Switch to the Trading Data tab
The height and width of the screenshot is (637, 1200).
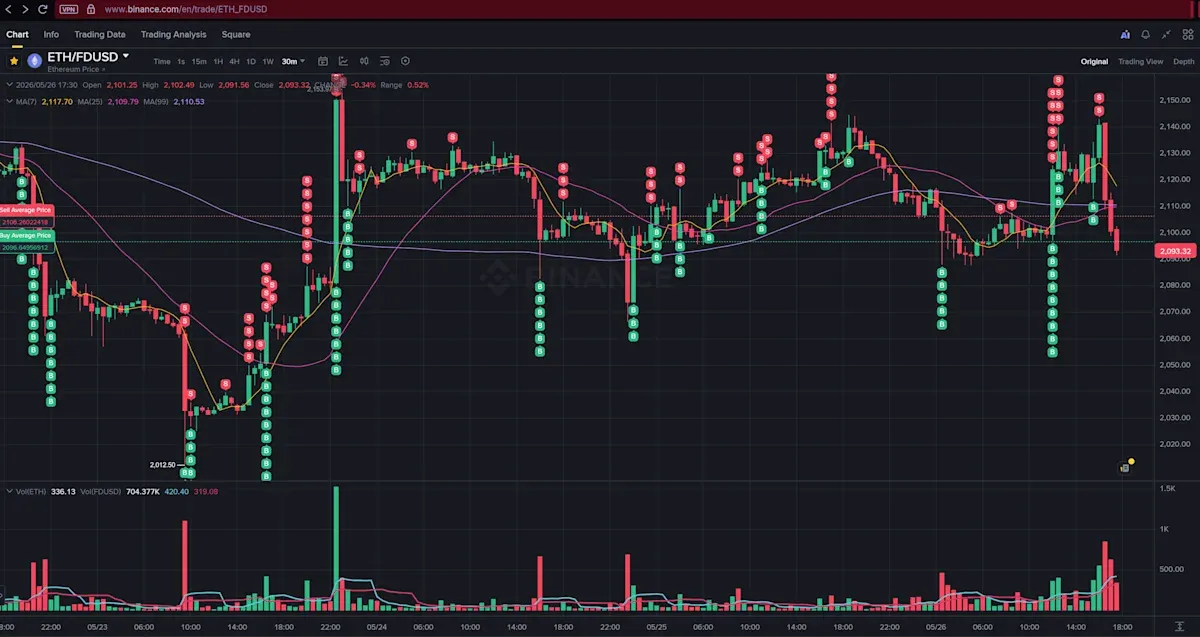pos(100,34)
